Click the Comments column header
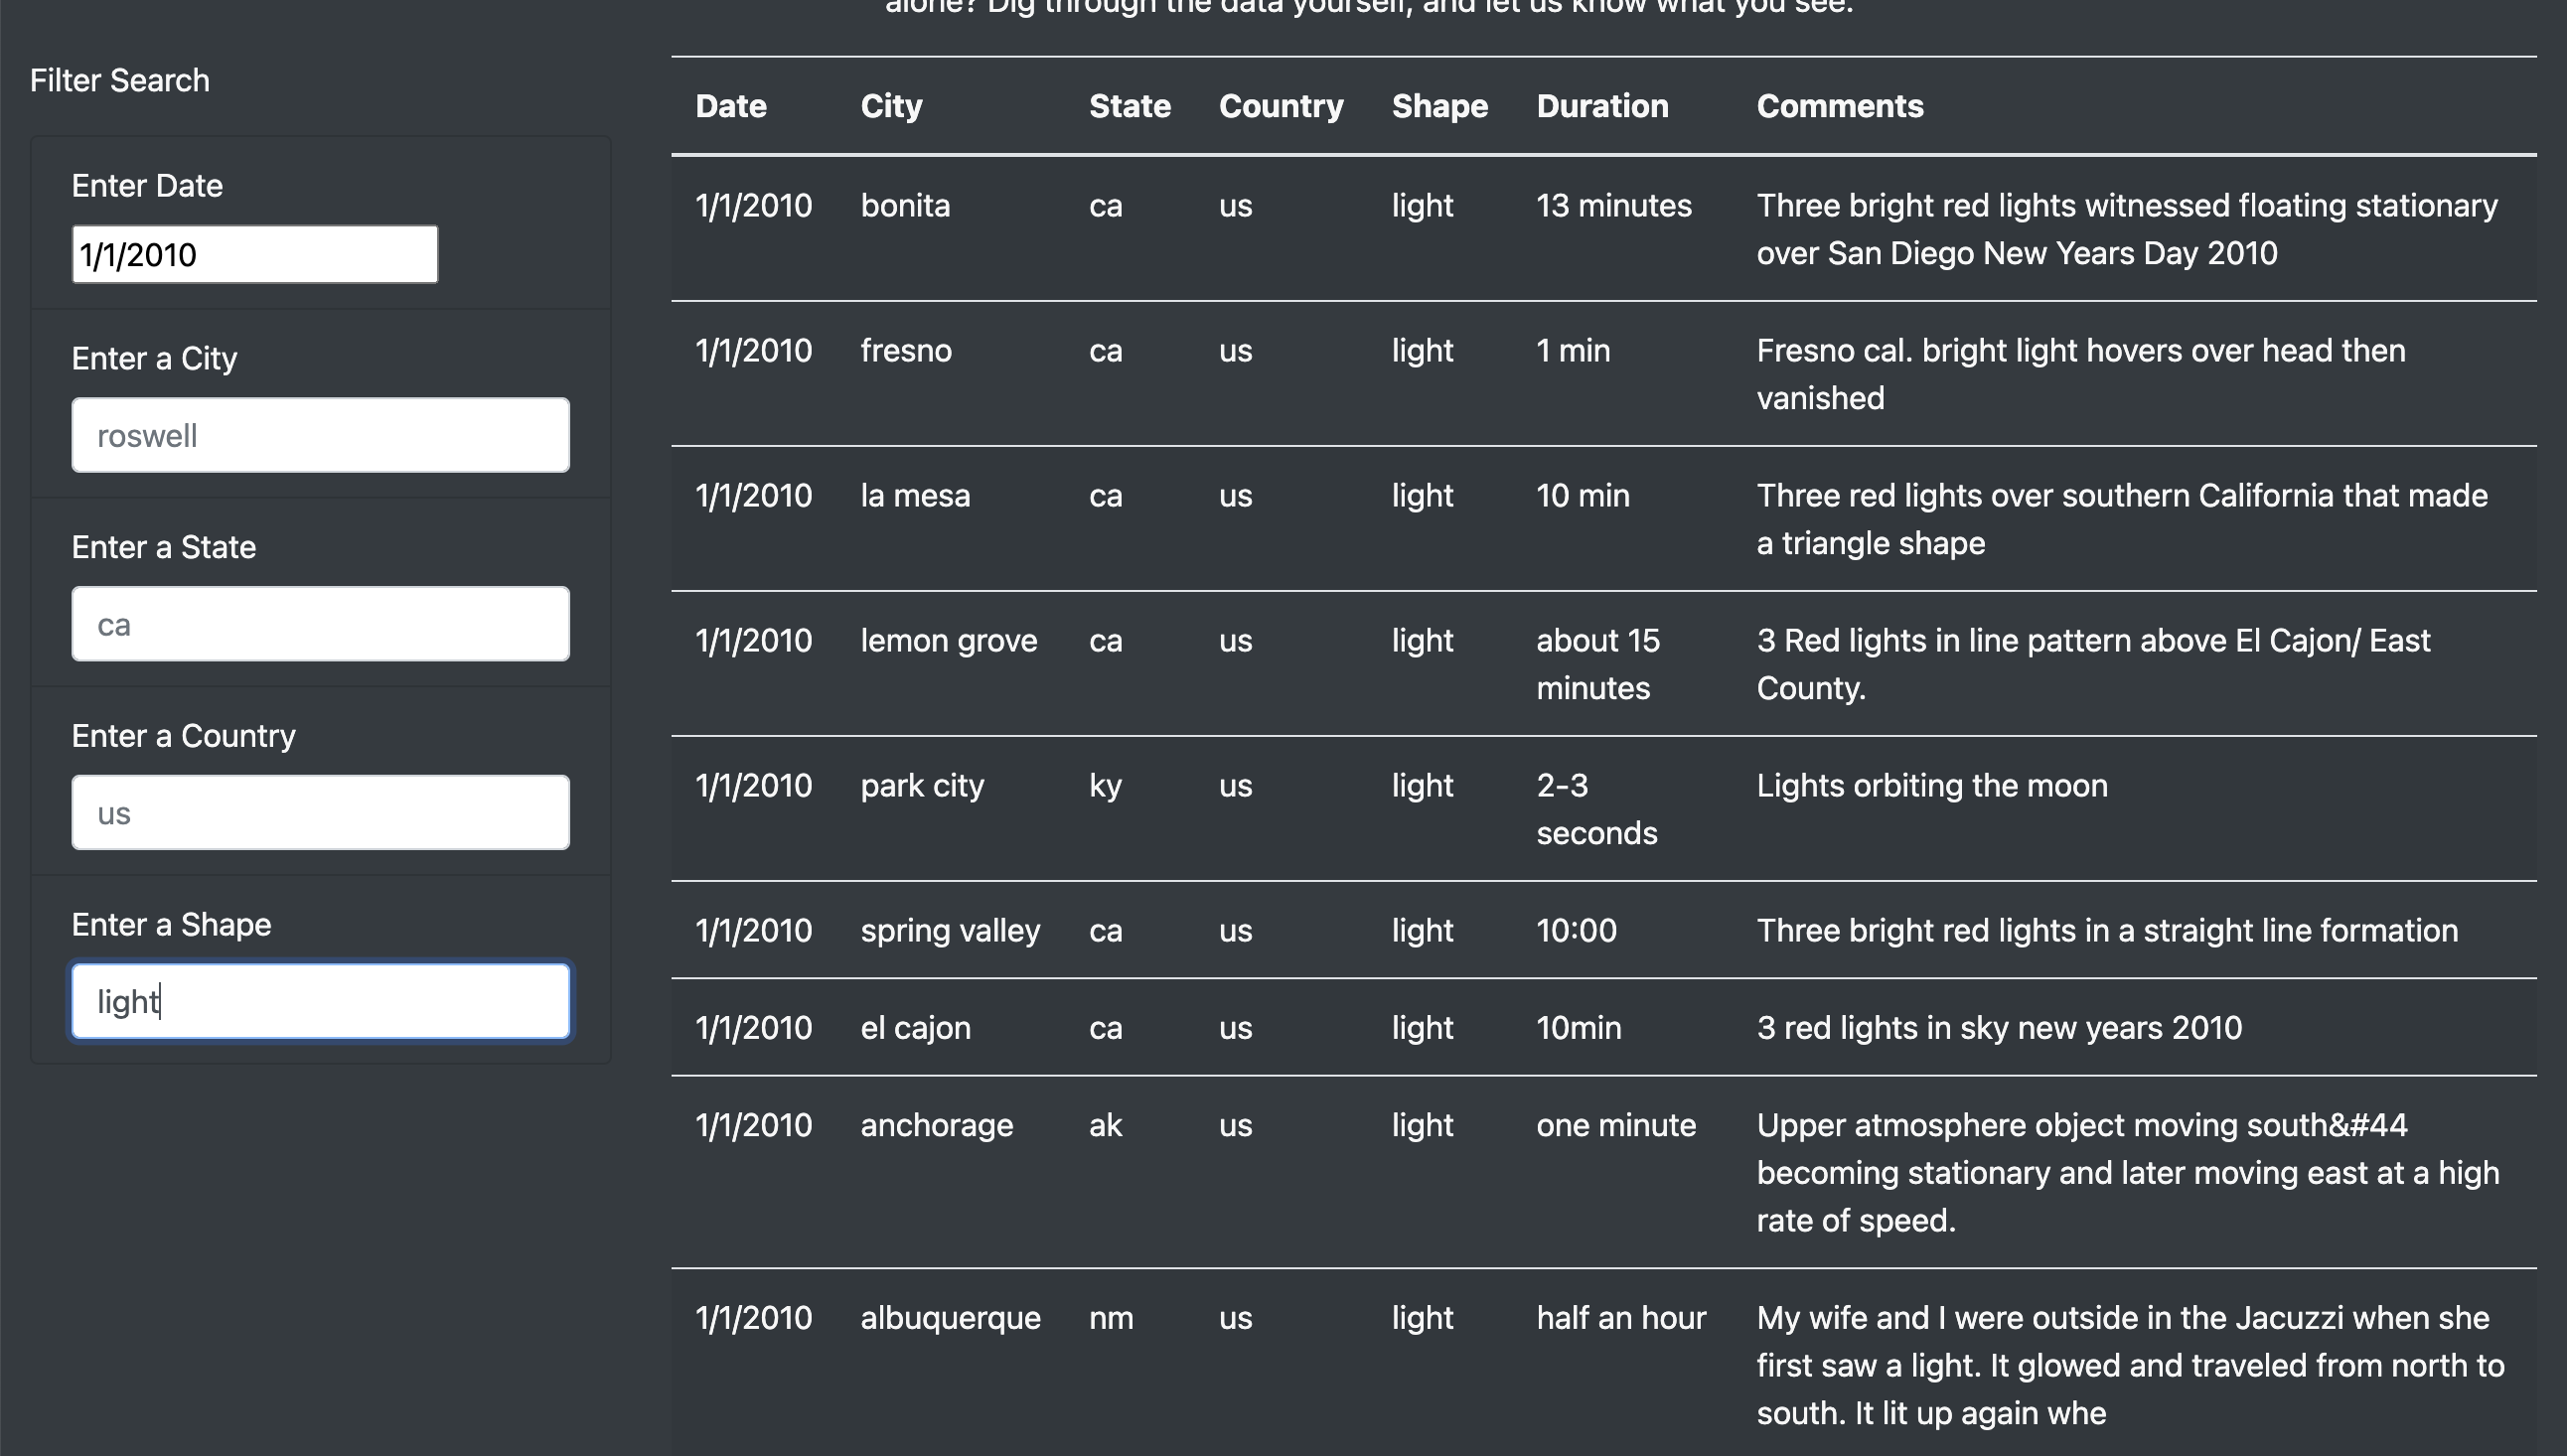This screenshot has width=2567, height=1456. pyautogui.click(x=1839, y=105)
